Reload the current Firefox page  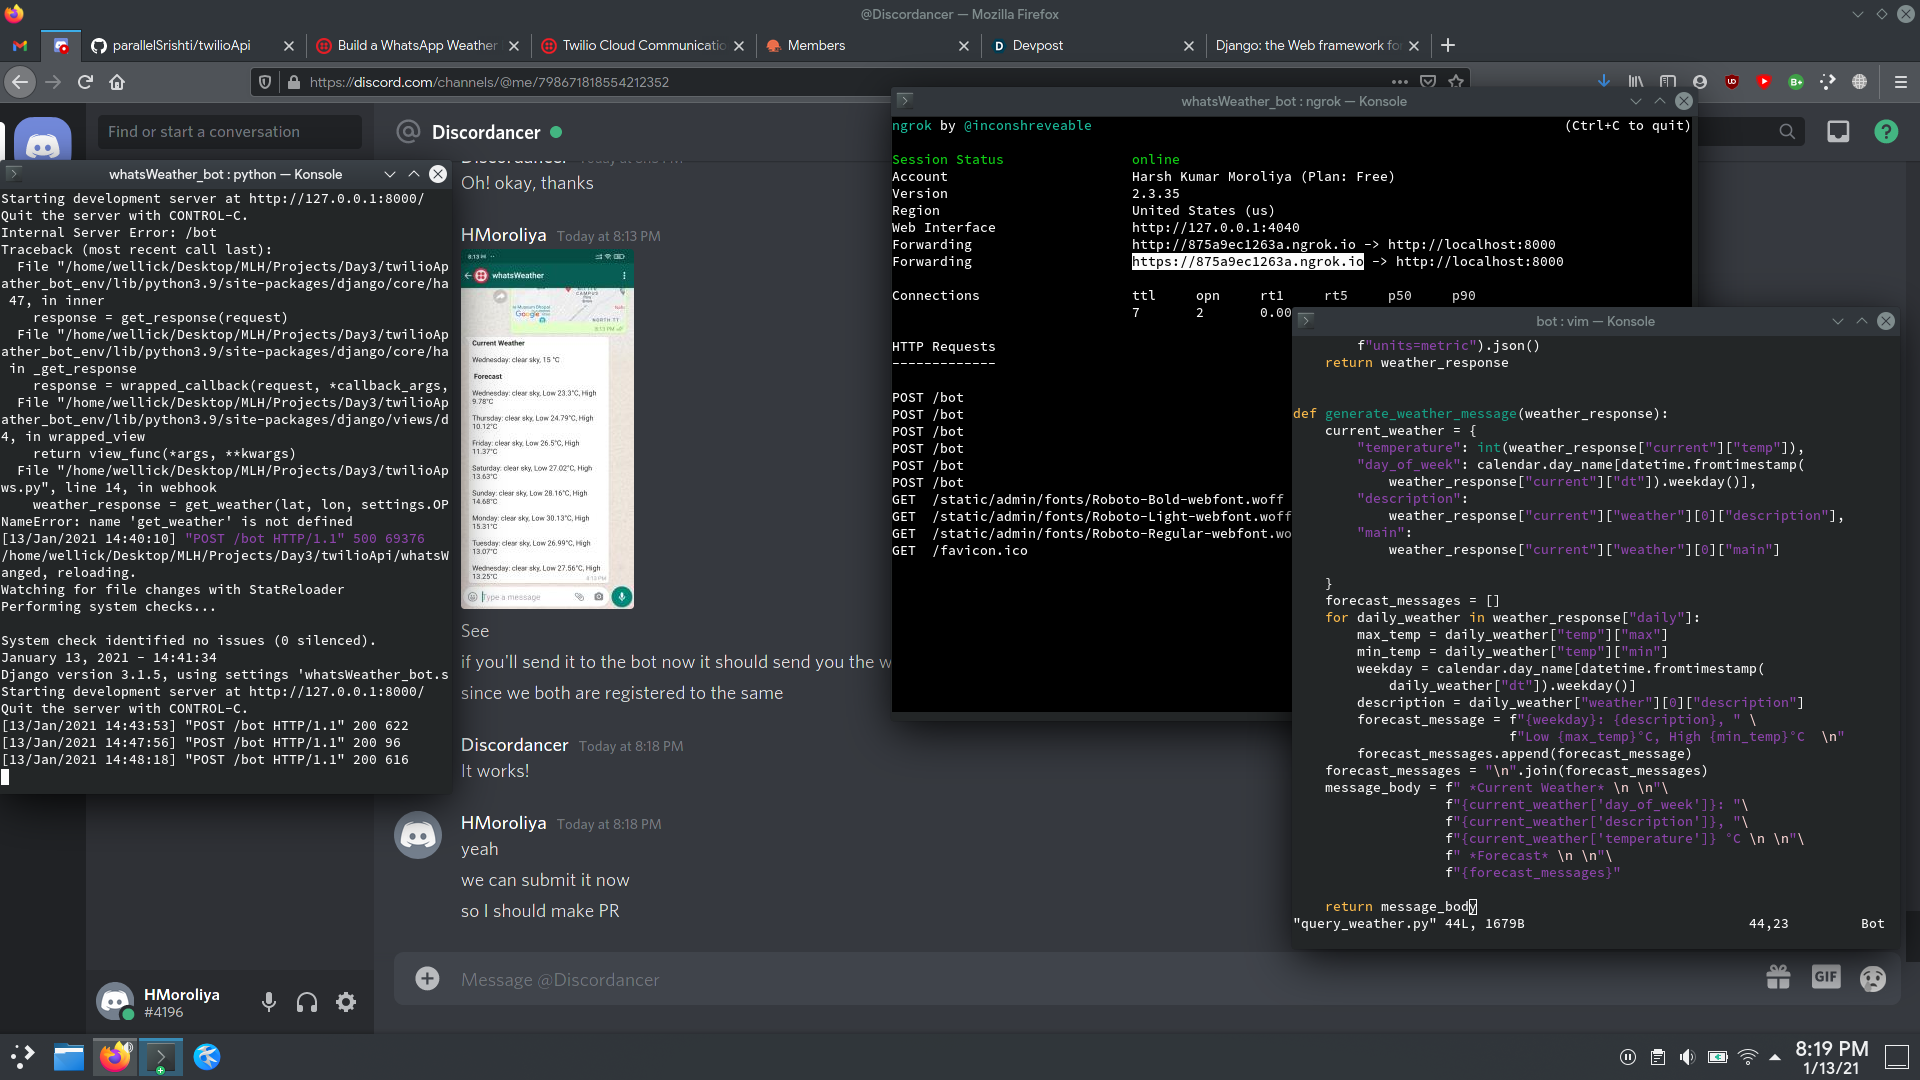[85, 82]
